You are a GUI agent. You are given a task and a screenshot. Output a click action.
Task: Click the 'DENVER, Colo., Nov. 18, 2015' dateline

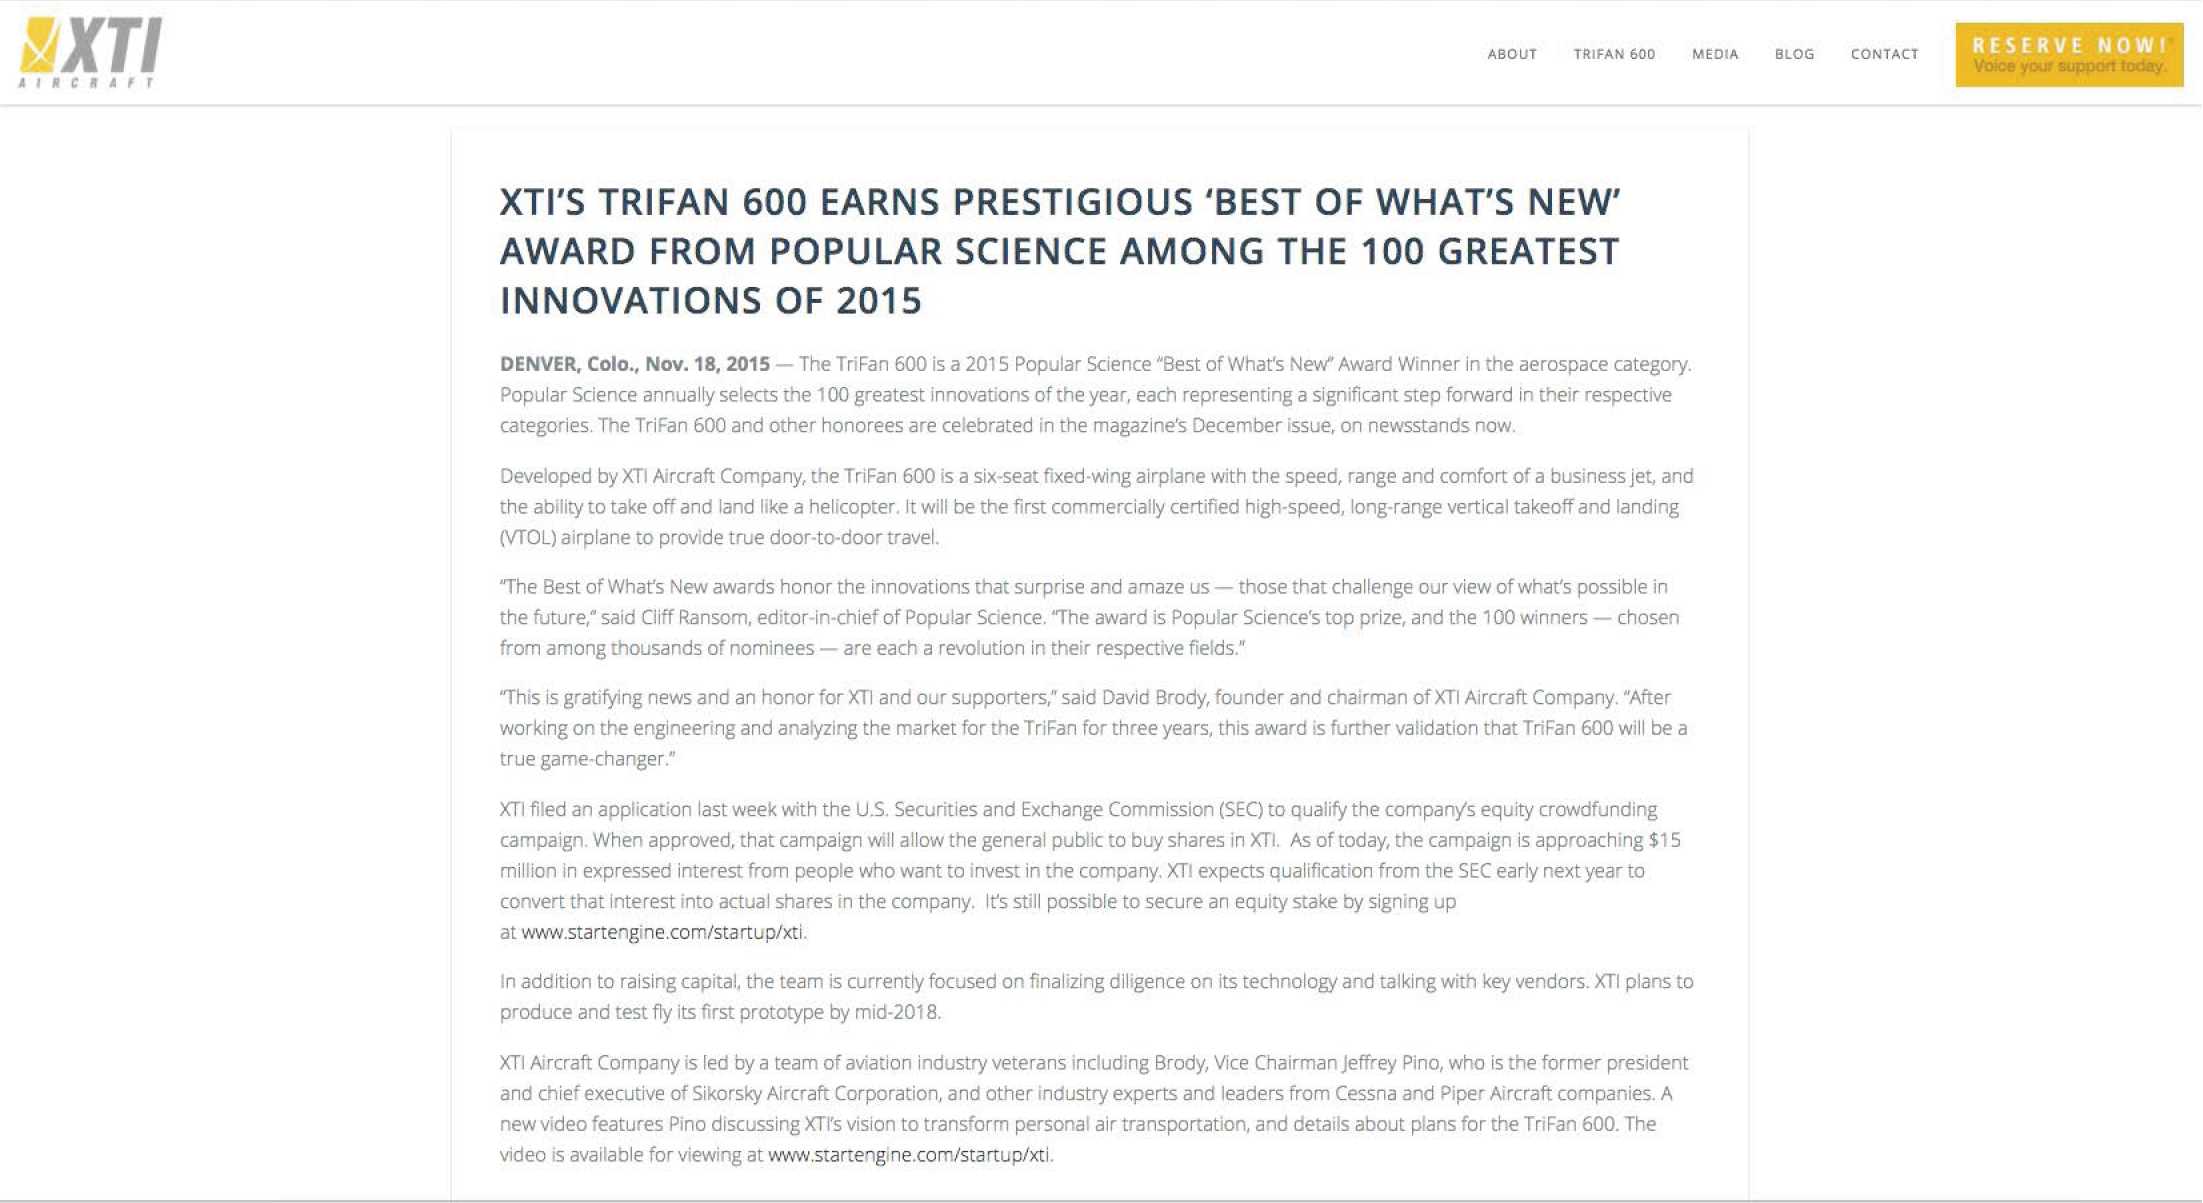(635, 364)
